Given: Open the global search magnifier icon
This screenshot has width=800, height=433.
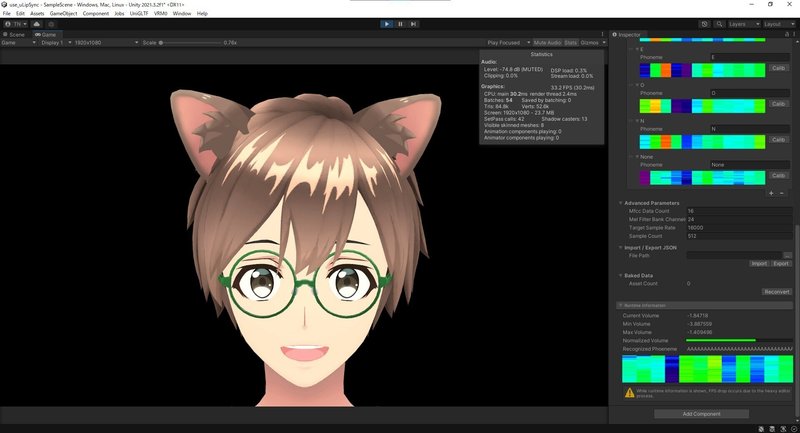Looking at the screenshot, I should click(x=719, y=24).
